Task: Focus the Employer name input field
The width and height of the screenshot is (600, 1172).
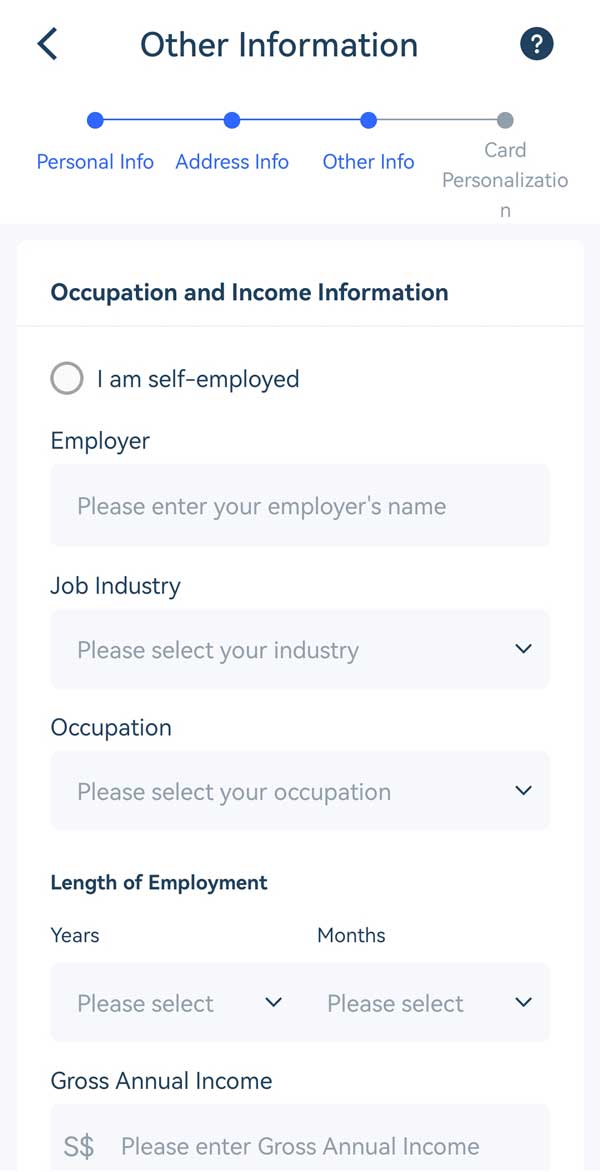Action: click(300, 506)
